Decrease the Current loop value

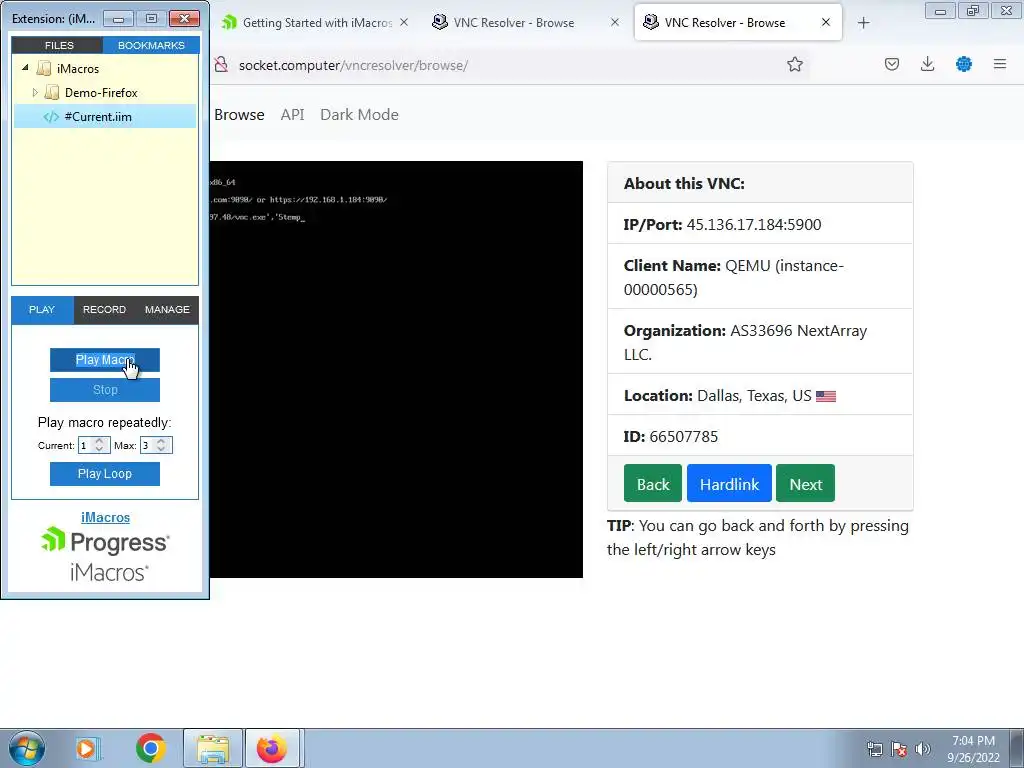coord(99,449)
